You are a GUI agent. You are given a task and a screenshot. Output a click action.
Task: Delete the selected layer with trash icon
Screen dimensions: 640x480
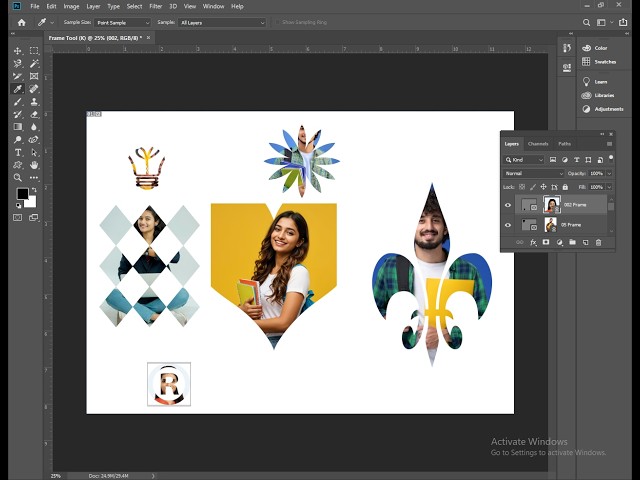pyautogui.click(x=598, y=242)
